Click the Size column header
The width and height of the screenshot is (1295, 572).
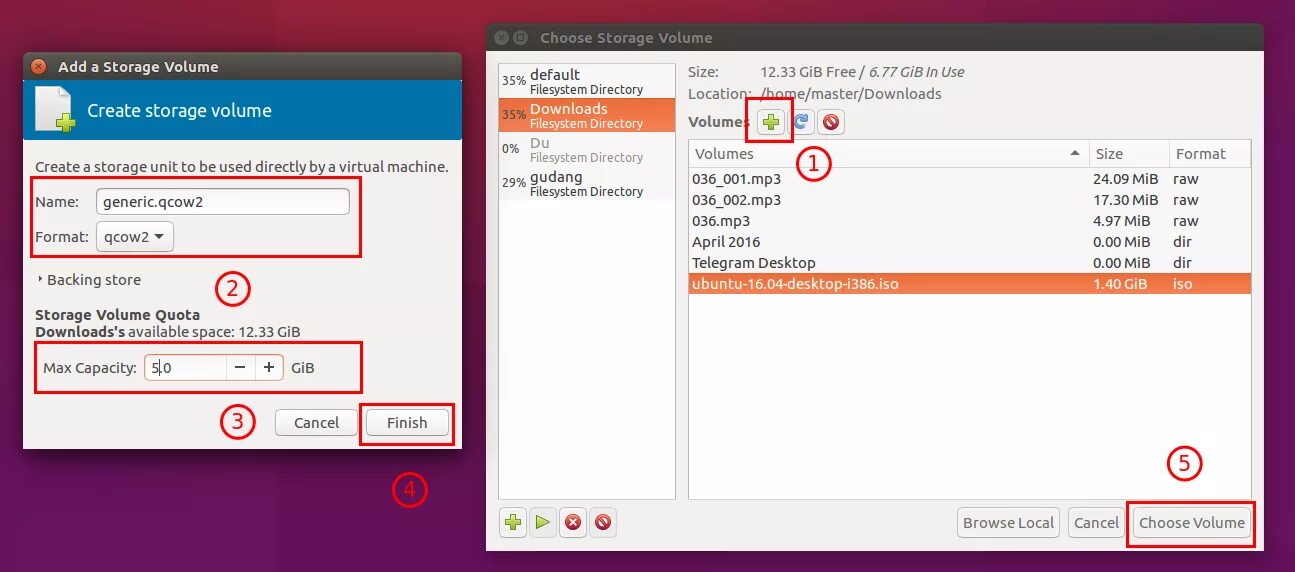[x=1129, y=154]
